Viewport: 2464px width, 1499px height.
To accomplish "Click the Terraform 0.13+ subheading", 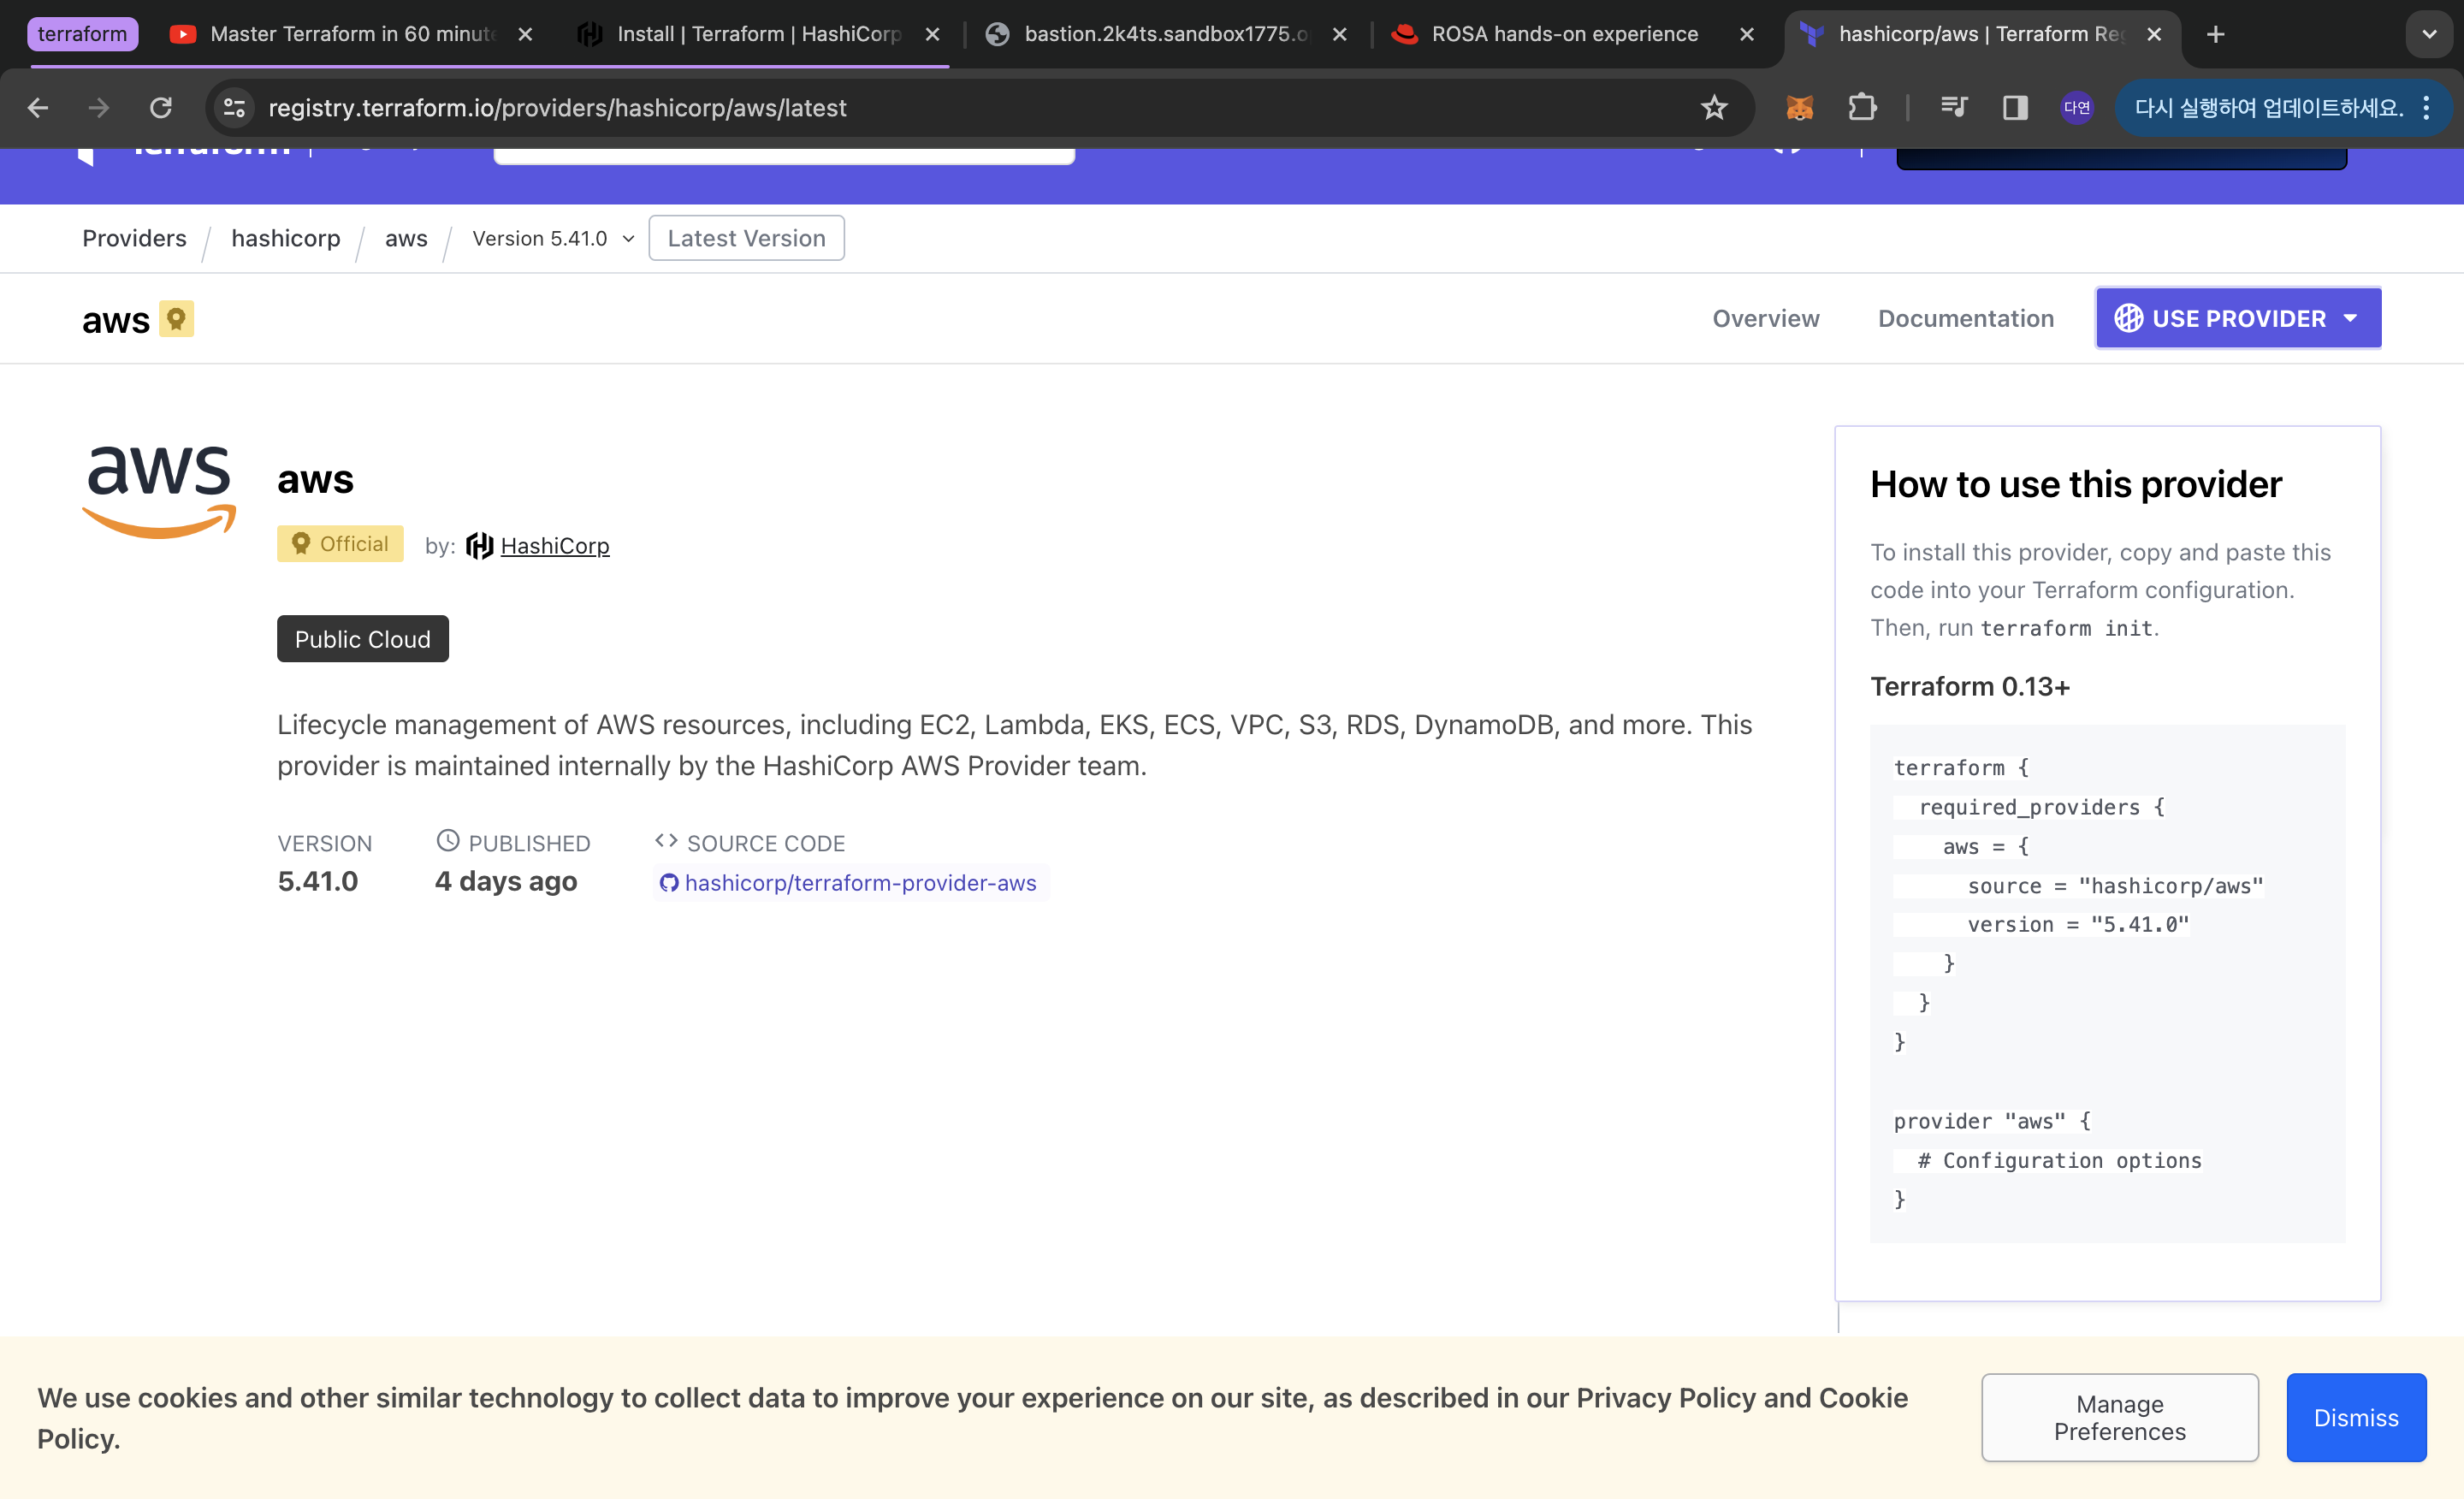I will [x=1969, y=687].
